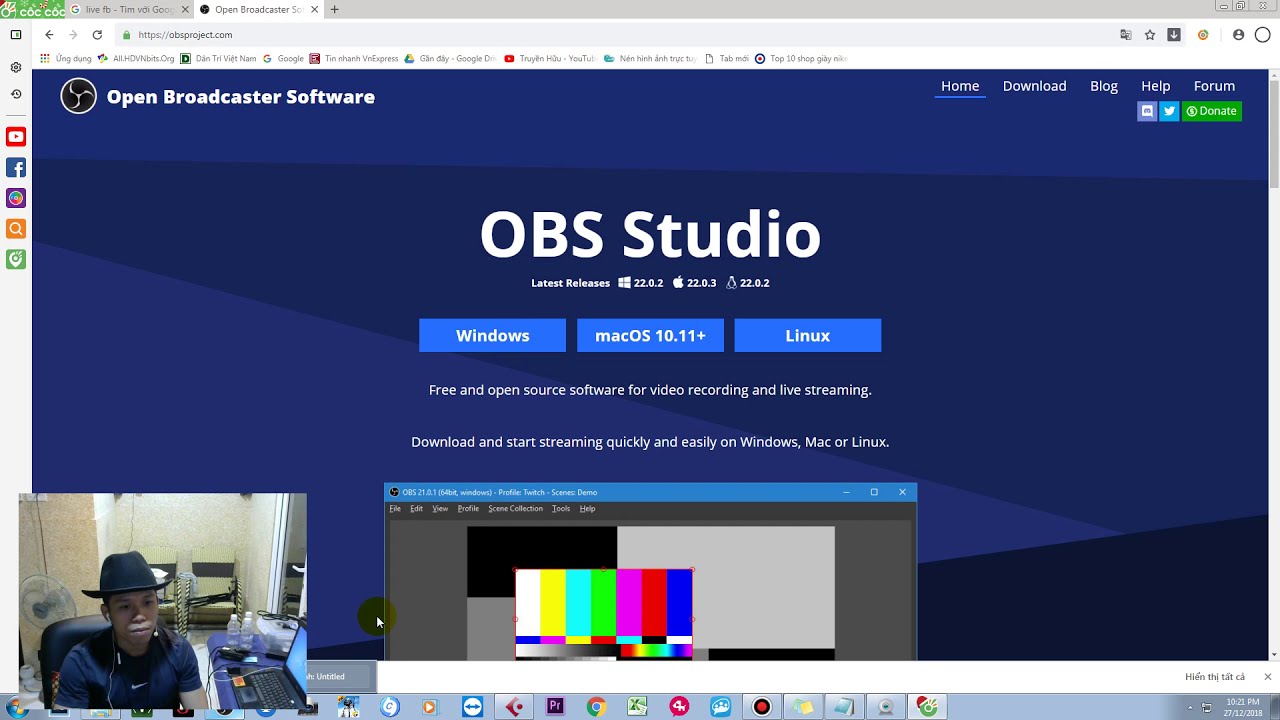
Task: Click the Open Broadcaster Software title link
Action: tap(241, 97)
